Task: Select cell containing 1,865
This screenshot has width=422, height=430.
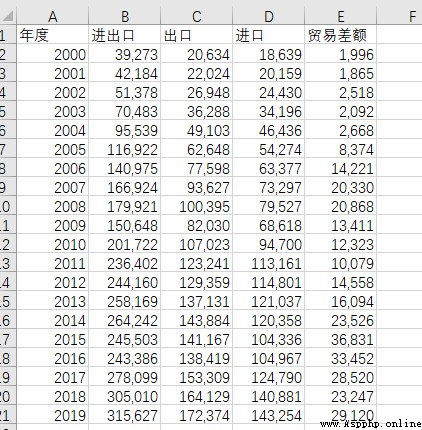Action: pos(341,73)
